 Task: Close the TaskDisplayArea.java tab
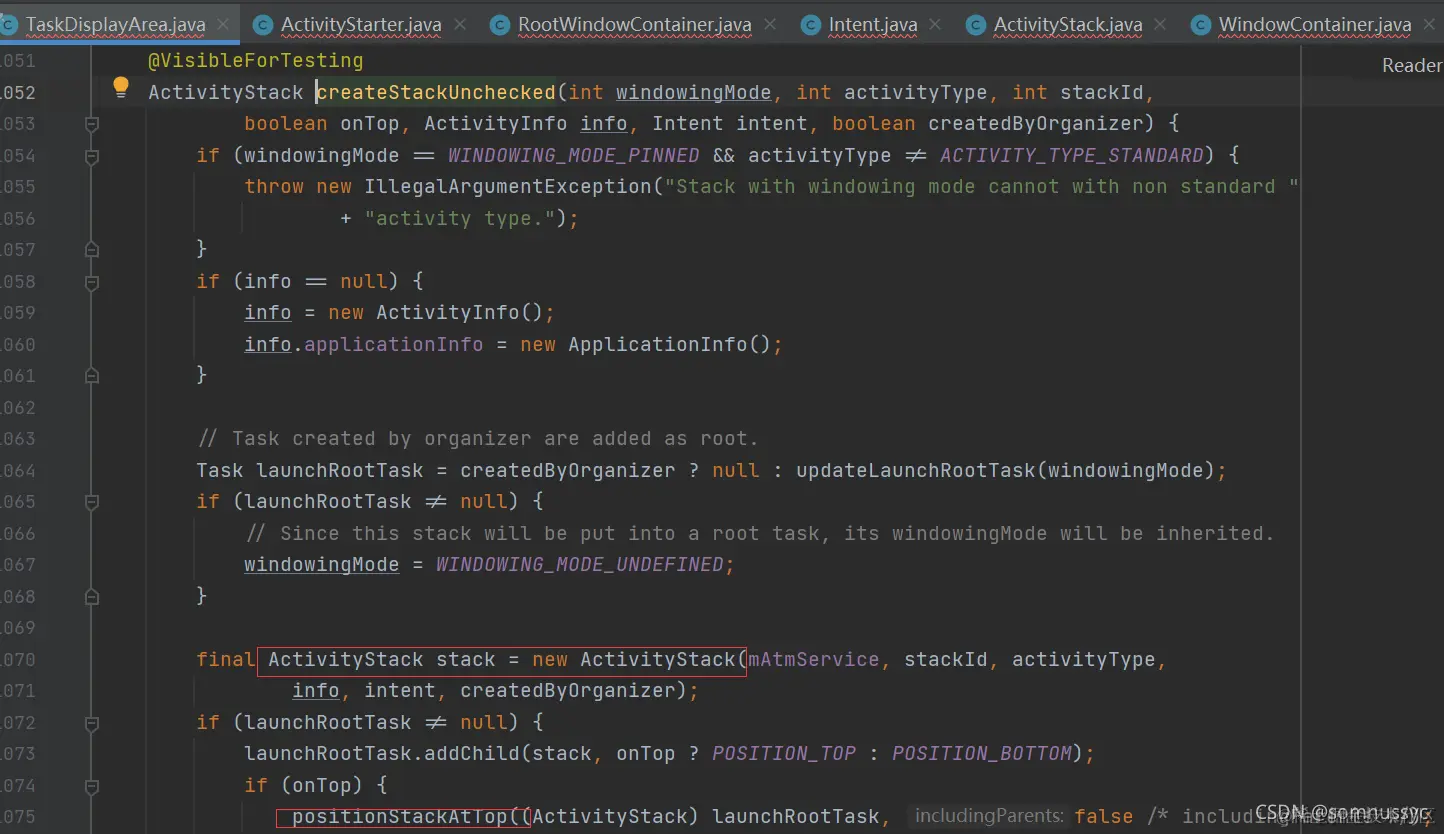223,24
